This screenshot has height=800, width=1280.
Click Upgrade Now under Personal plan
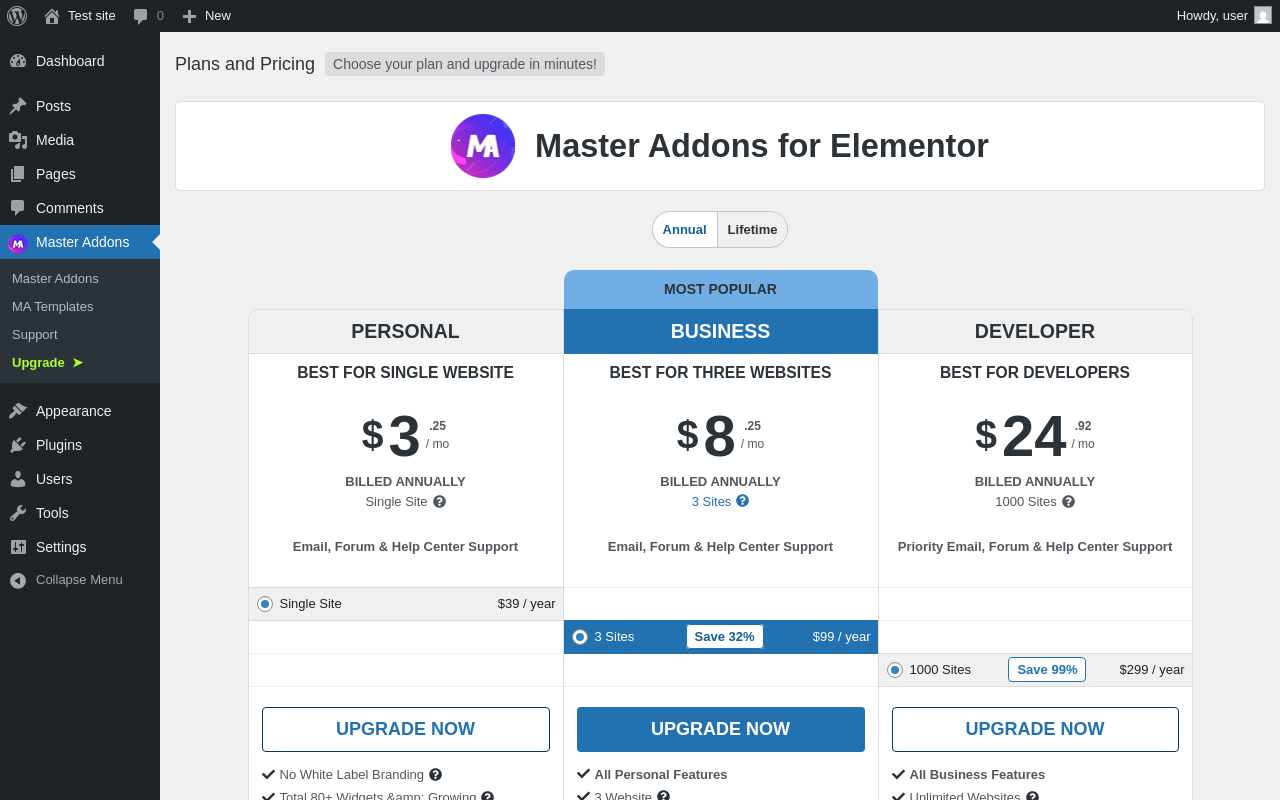coord(405,729)
